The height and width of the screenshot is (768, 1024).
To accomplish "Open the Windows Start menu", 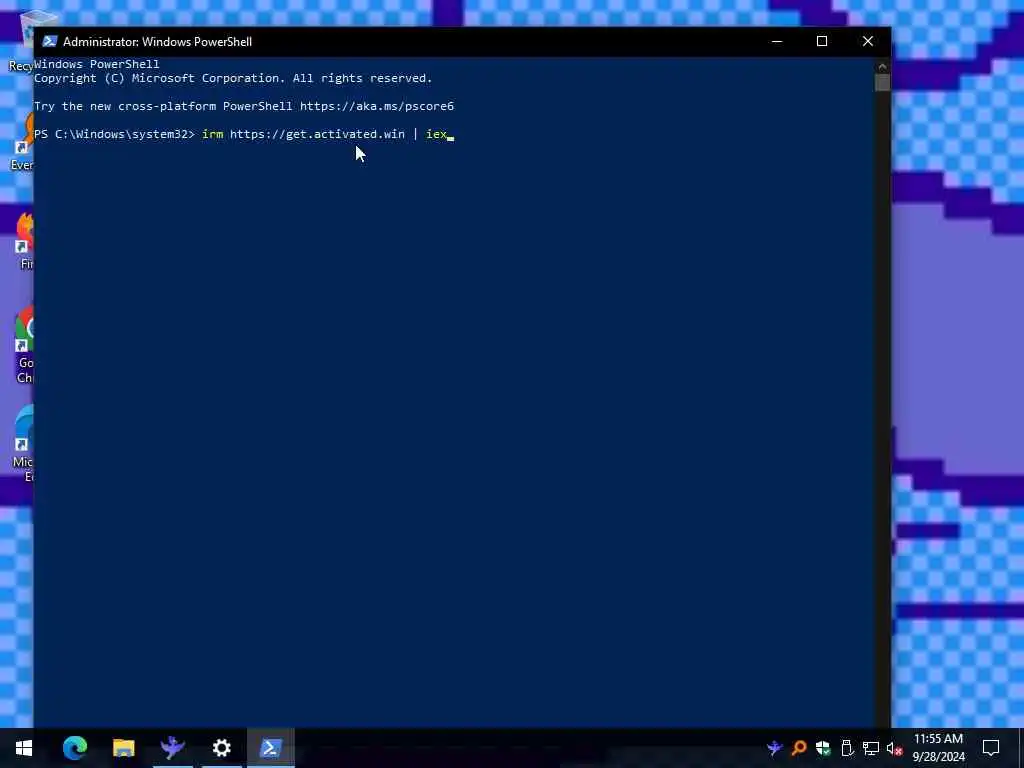I will [24, 748].
